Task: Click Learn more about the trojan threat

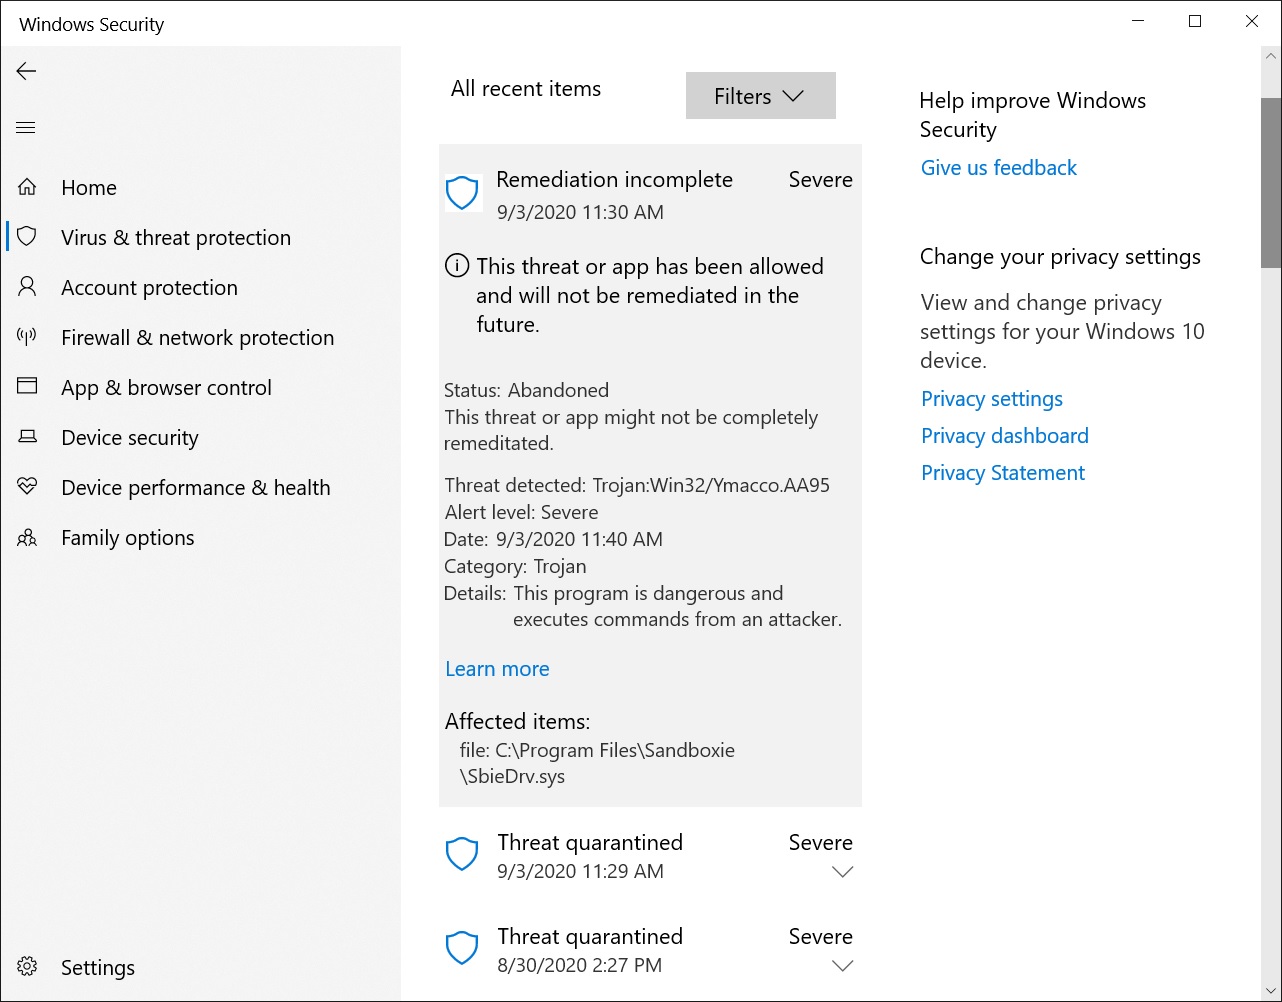Action: pos(497,668)
